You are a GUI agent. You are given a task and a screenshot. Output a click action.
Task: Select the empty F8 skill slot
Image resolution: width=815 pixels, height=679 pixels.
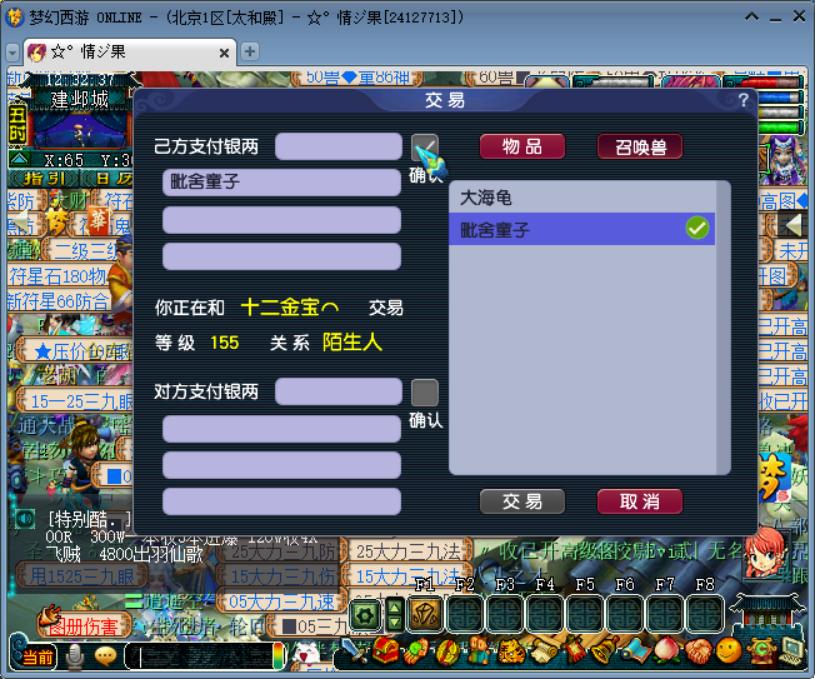tap(705, 613)
